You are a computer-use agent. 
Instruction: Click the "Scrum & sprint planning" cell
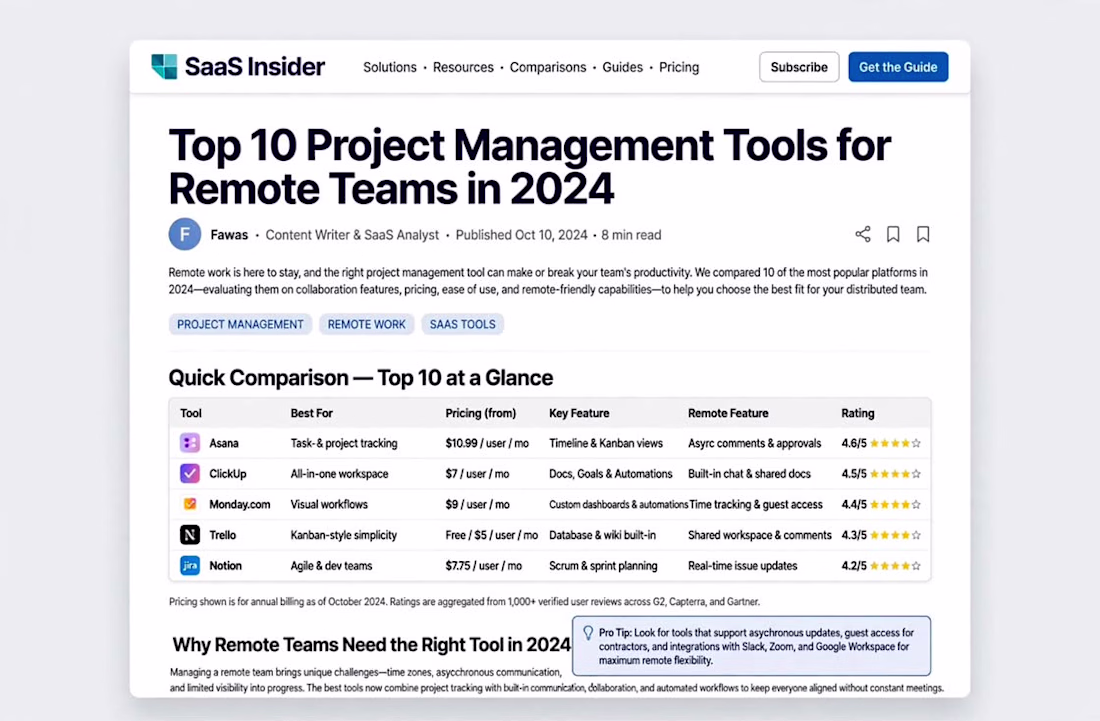[x=603, y=566]
